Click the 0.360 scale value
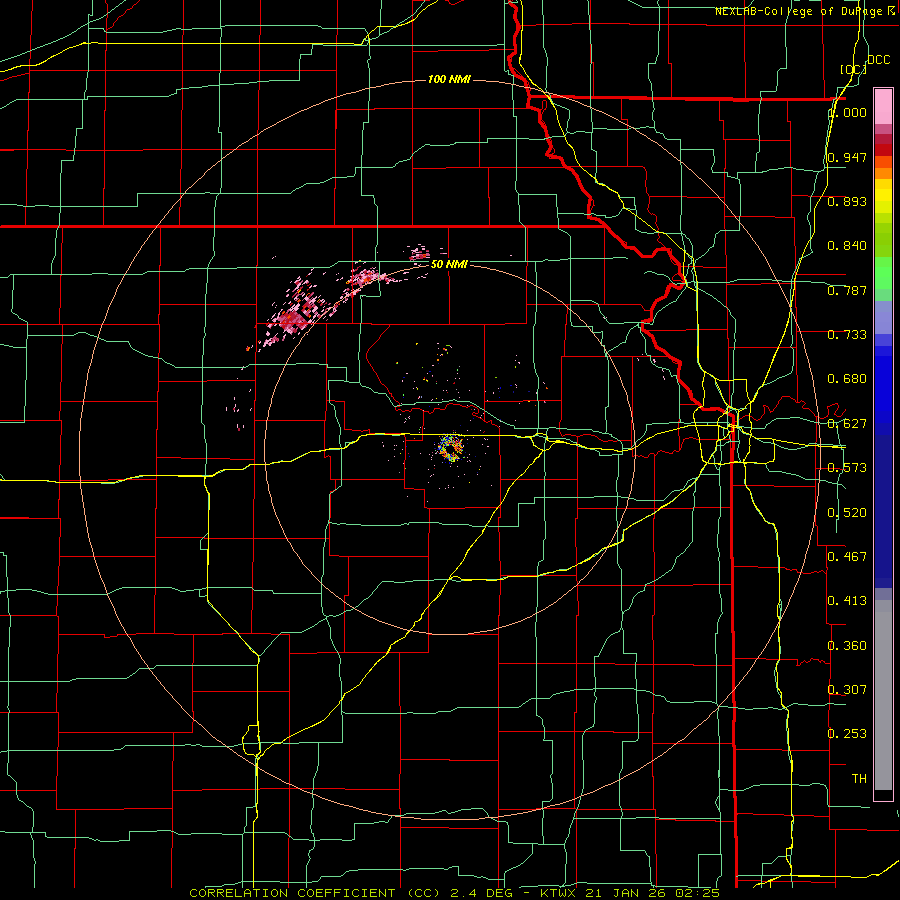This screenshot has height=900, width=900. click(847, 646)
